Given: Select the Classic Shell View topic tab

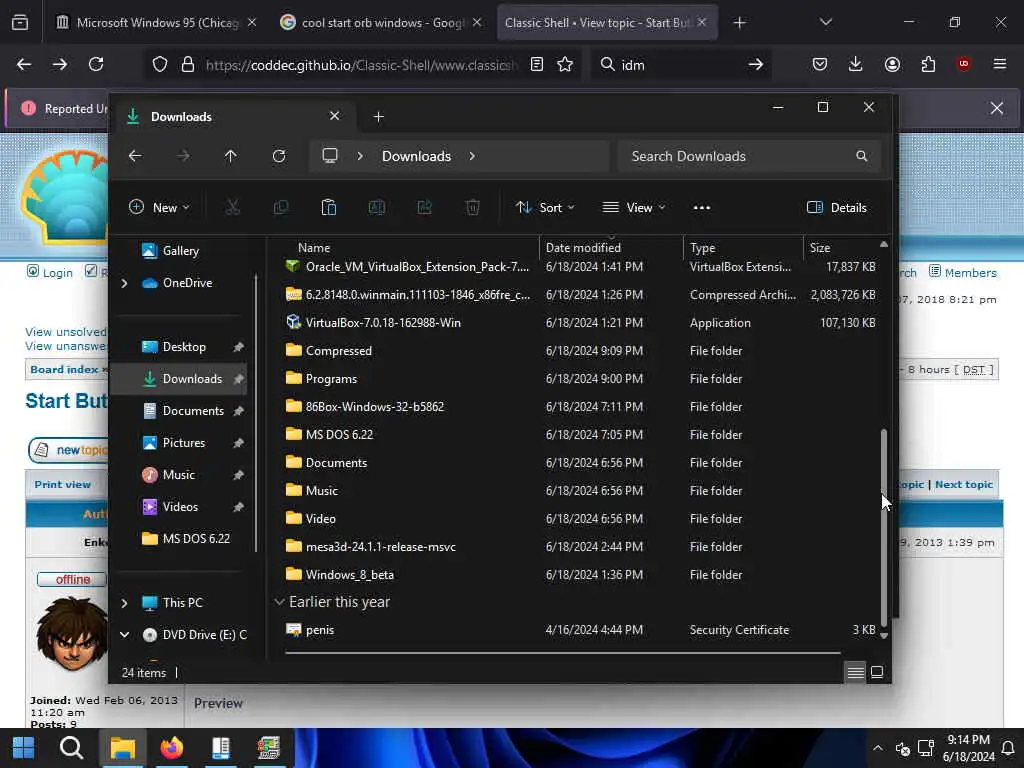Looking at the screenshot, I should [607, 23].
